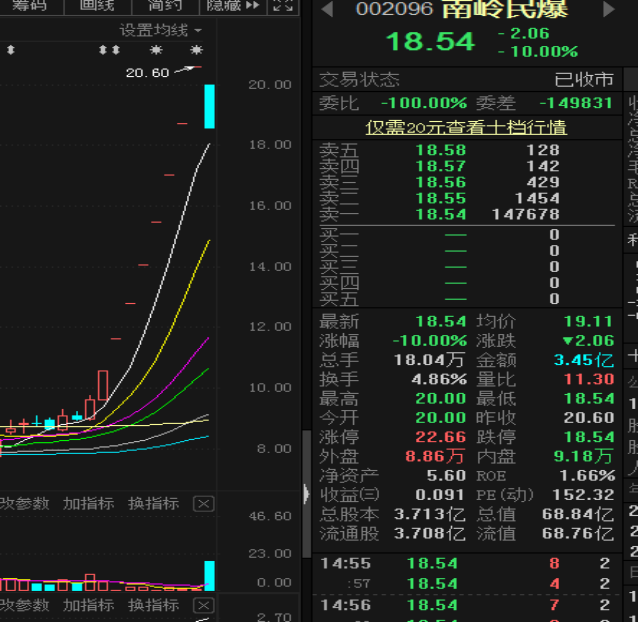Click the 外盘 value 8.86万

tap(435, 456)
